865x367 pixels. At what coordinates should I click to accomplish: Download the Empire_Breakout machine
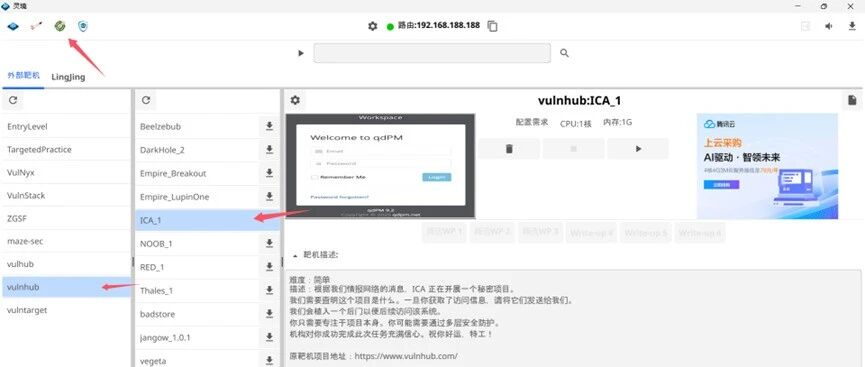(269, 173)
